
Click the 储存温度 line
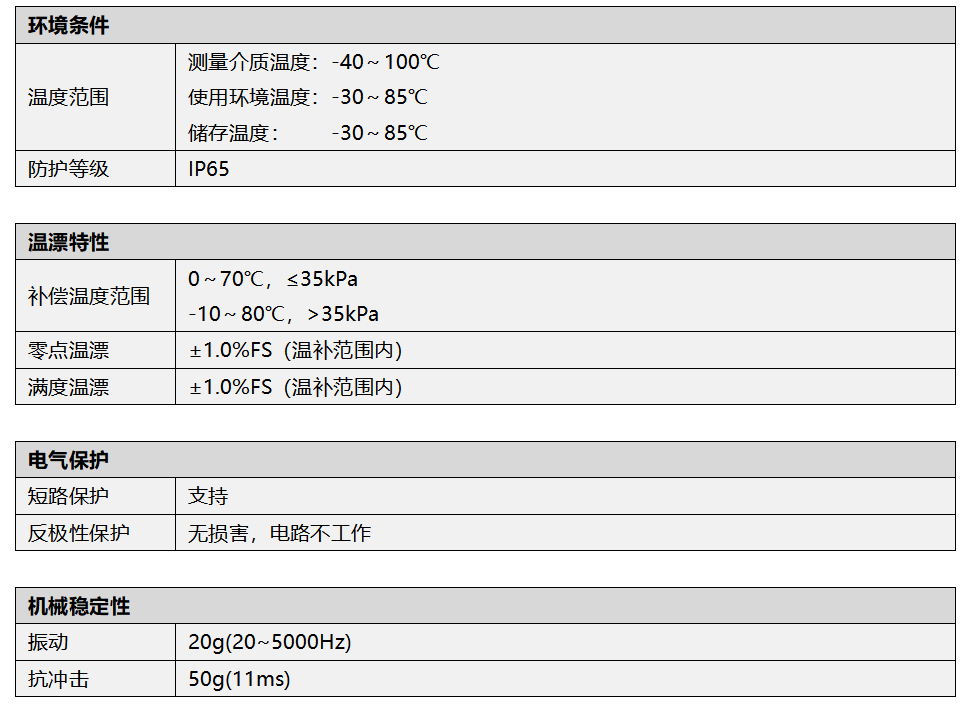[307, 132]
